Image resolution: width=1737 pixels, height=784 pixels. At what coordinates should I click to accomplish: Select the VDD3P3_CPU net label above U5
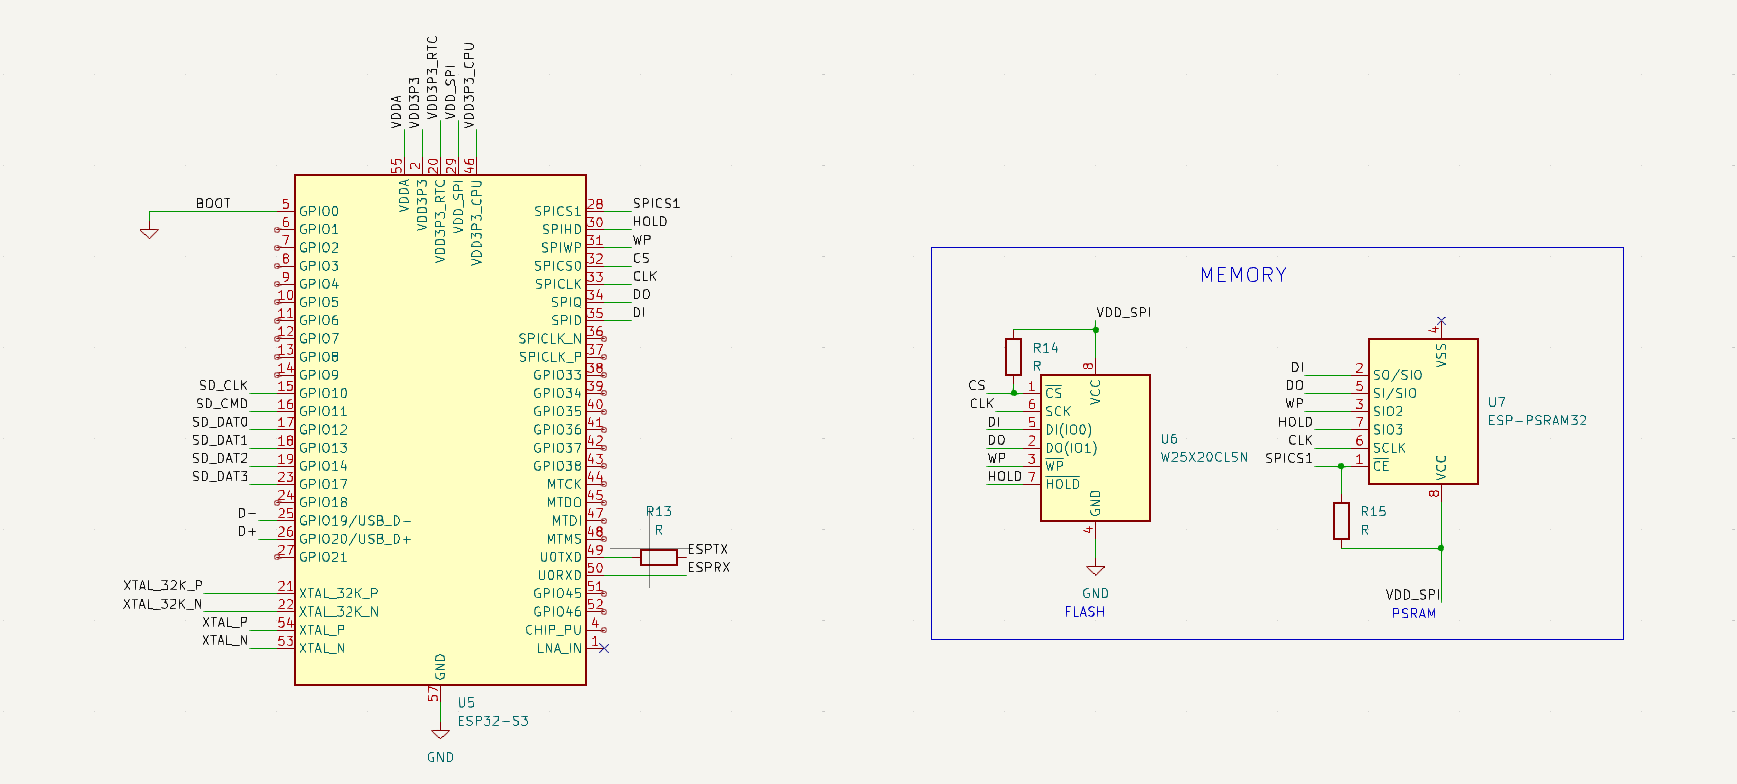click(x=469, y=85)
